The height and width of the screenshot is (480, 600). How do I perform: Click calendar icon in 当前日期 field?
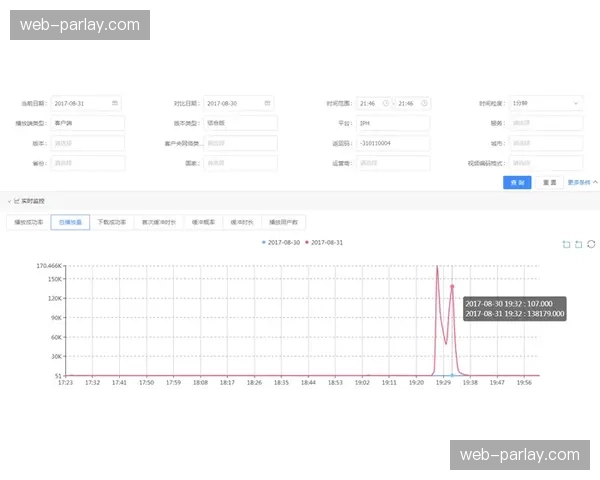[115, 103]
